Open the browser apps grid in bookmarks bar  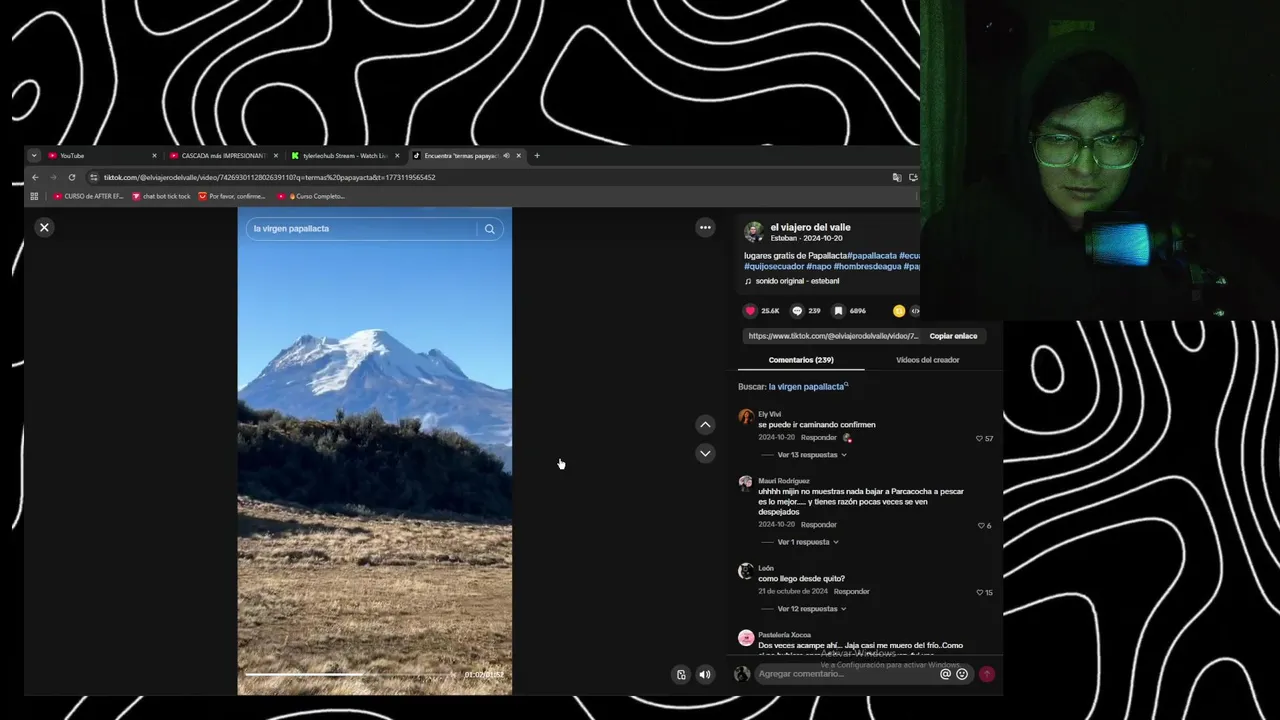tap(34, 196)
